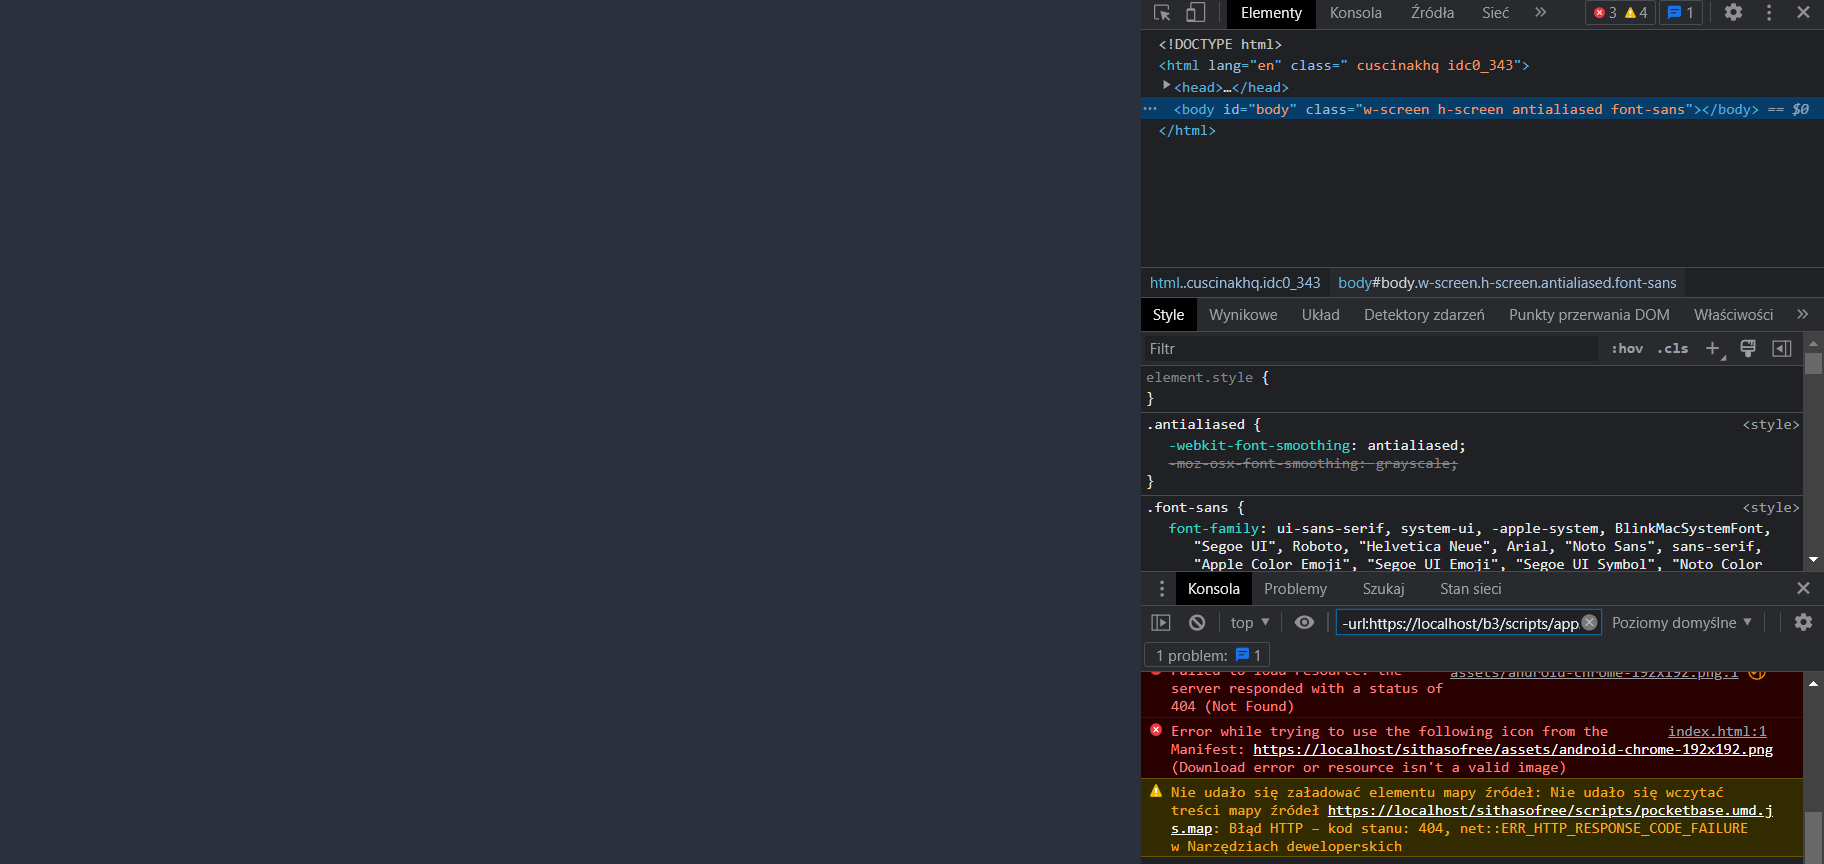
Task: Toggle device toolbar emulation icon
Action: [x=1195, y=13]
